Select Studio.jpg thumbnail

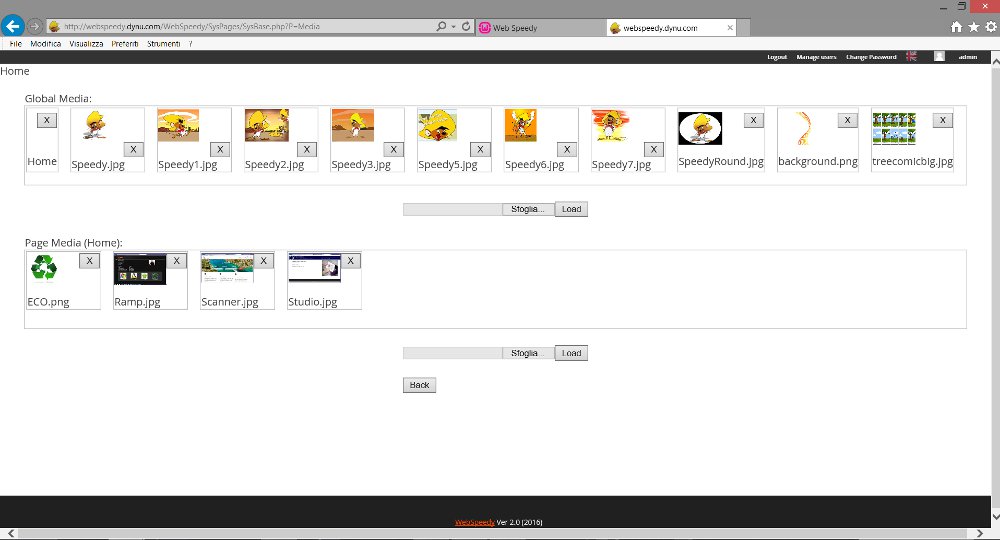tap(314, 267)
